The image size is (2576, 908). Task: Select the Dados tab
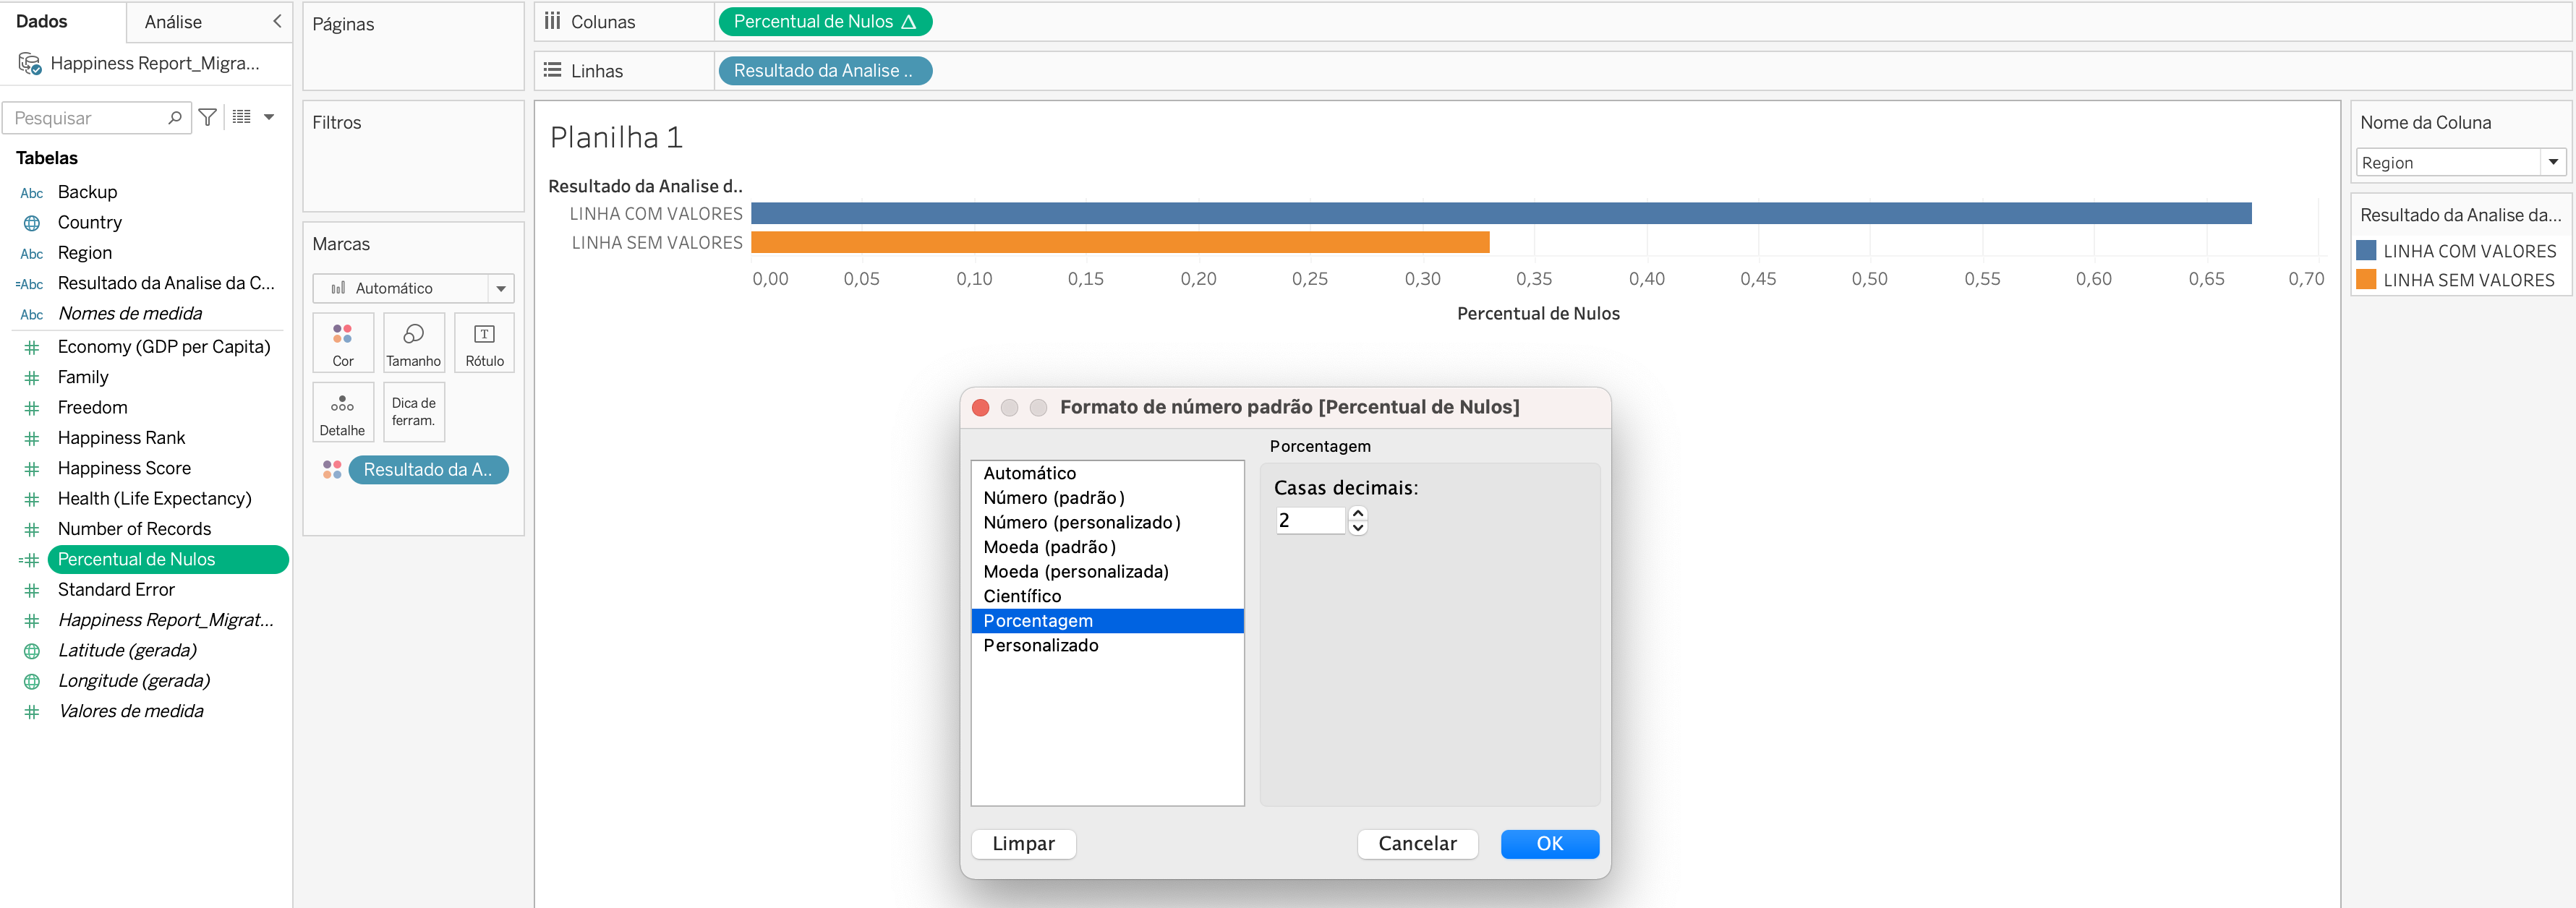[42, 21]
